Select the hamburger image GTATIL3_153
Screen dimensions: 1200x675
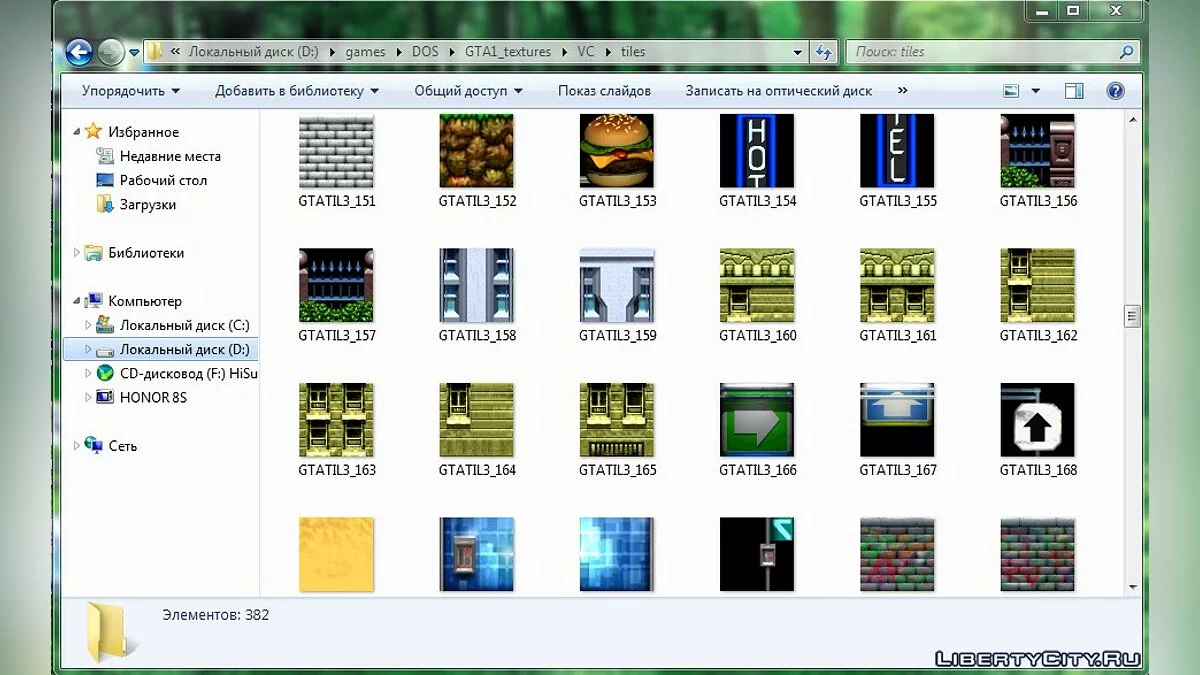point(617,151)
